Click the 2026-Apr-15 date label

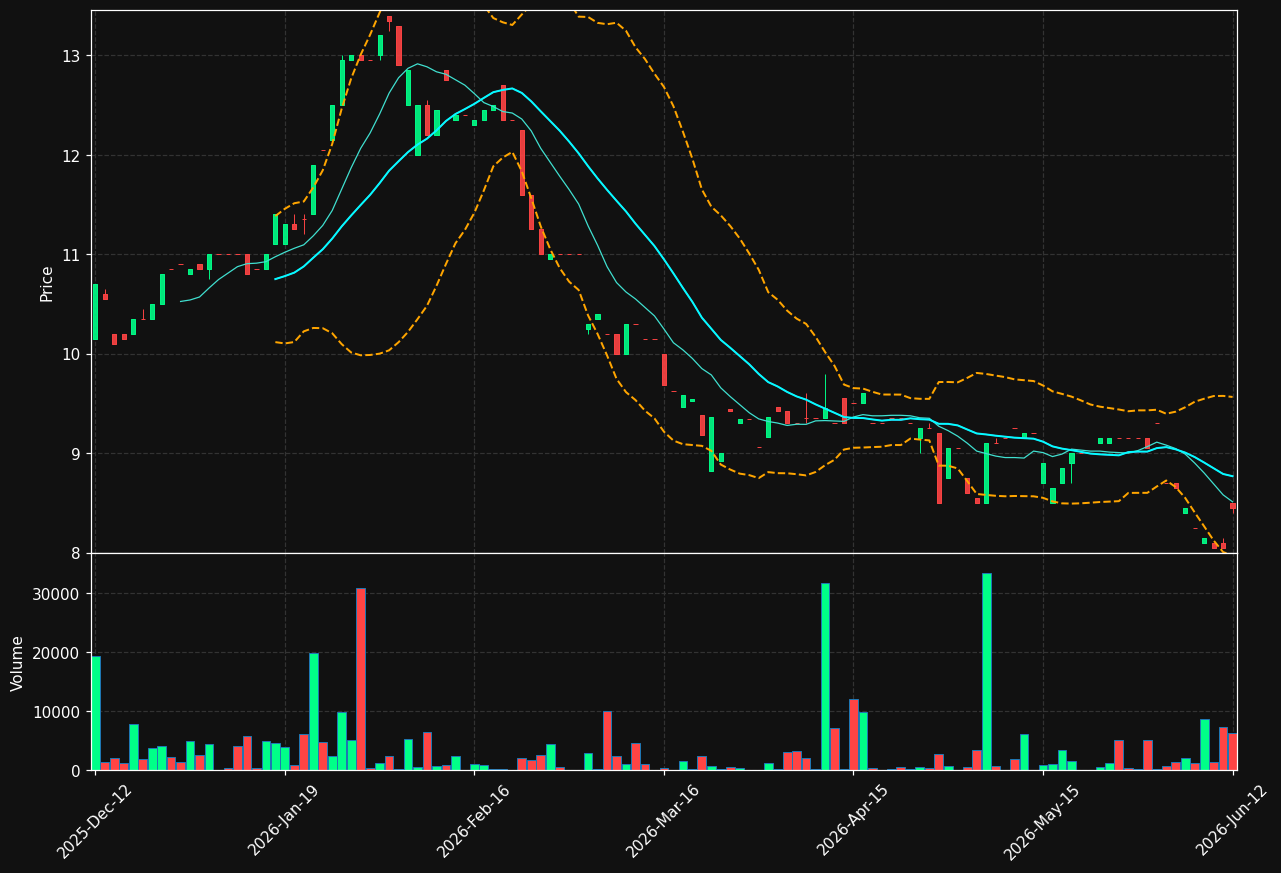point(853,821)
